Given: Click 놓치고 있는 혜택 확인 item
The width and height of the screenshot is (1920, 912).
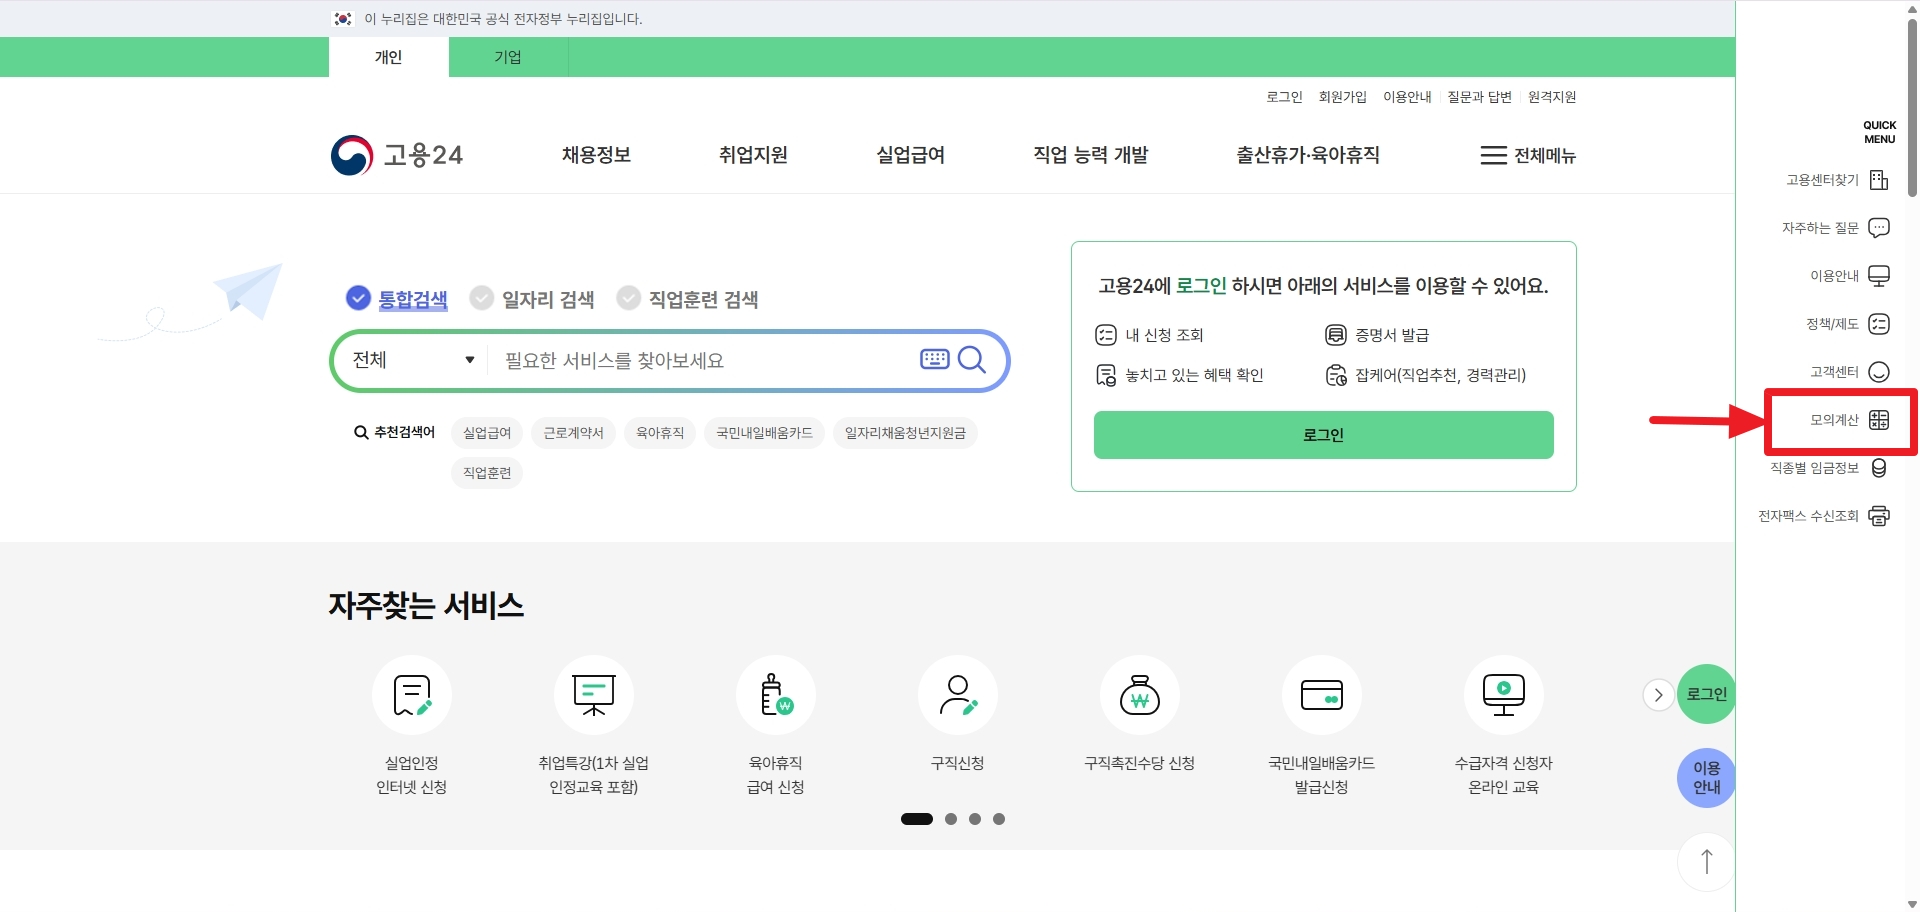Looking at the screenshot, I should (x=1180, y=375).
